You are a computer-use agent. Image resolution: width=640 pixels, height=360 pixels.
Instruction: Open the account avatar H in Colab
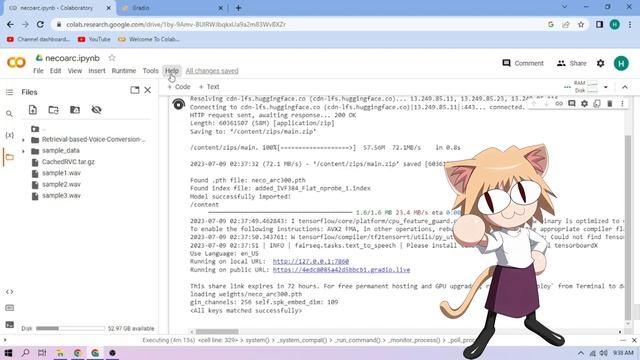621,63
